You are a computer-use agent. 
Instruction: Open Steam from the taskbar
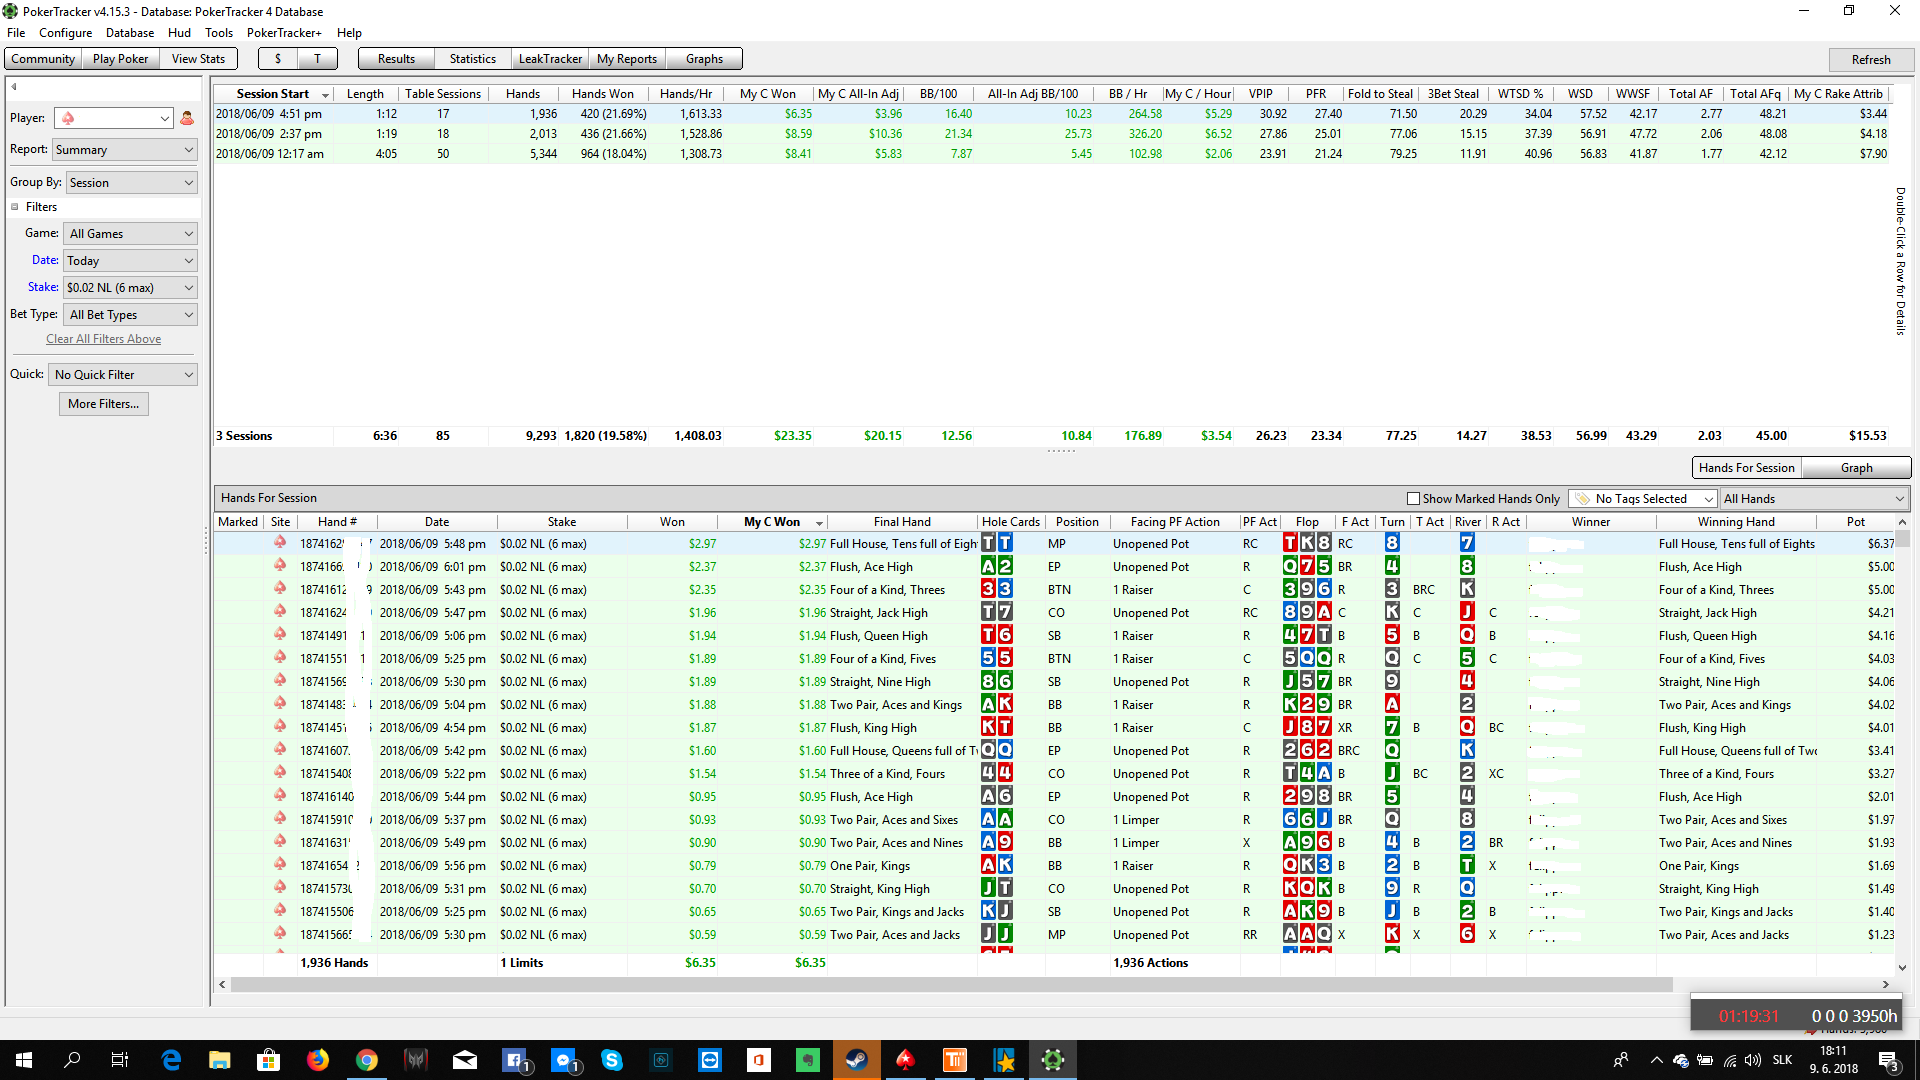(x=857, y=1060)
